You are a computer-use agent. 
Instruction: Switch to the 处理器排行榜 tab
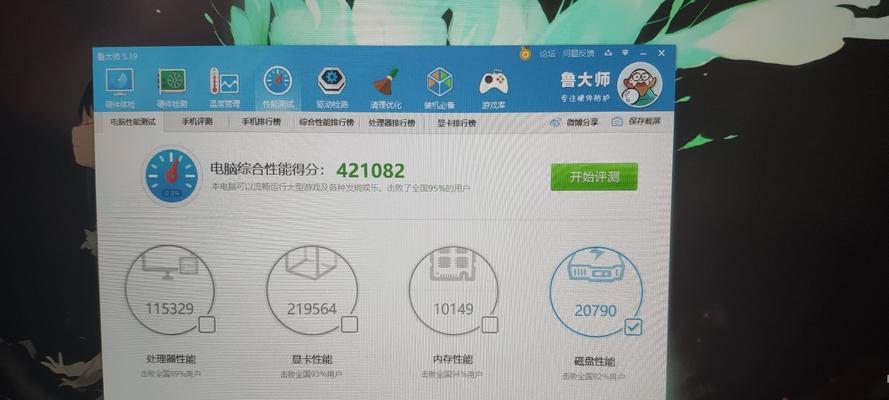[x=391, y=123]
